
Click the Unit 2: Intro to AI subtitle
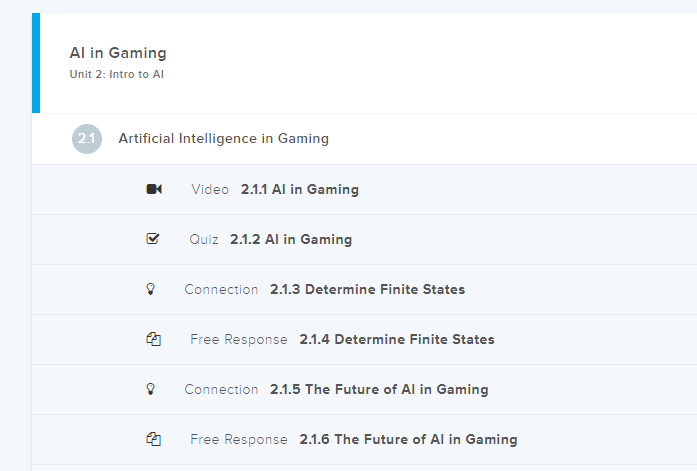tap(116, 75)
